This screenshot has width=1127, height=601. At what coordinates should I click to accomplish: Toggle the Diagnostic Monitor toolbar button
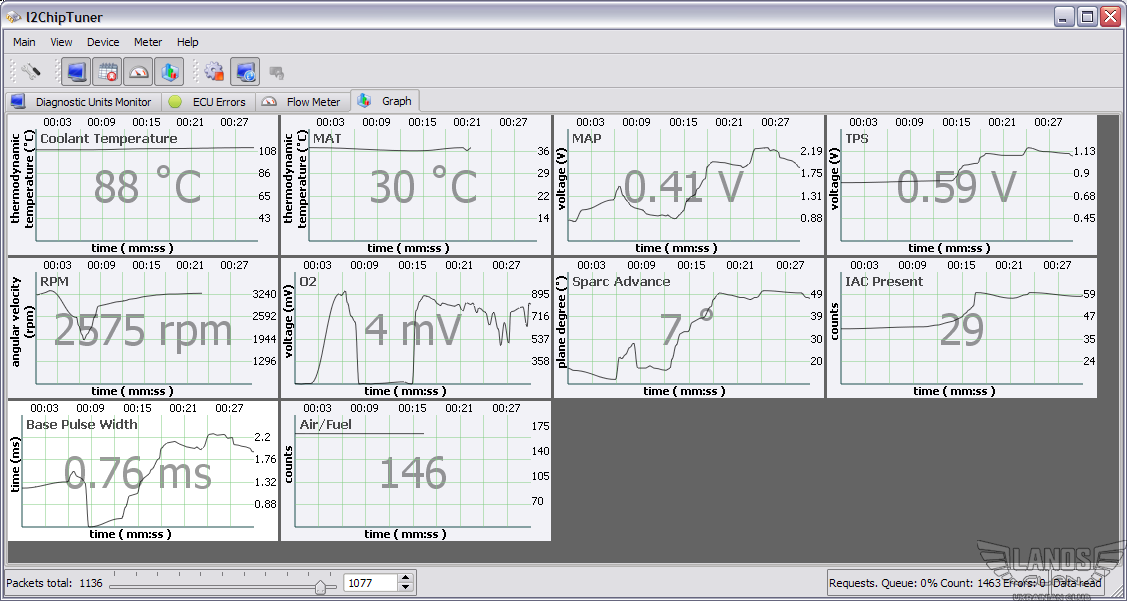pyautogui.click(x=76, y=72)
